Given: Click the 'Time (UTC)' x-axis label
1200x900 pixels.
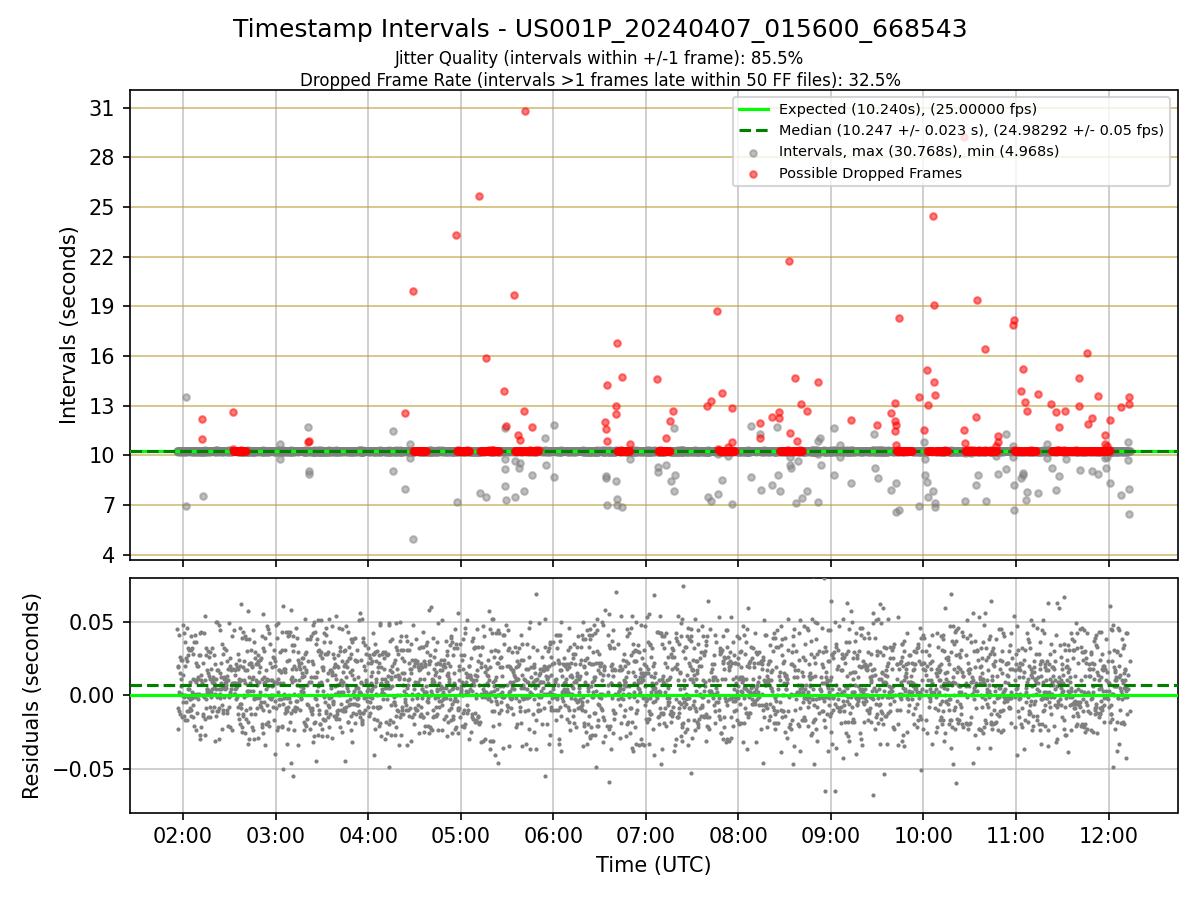Looking at the screenshot, I should point(653,865).
